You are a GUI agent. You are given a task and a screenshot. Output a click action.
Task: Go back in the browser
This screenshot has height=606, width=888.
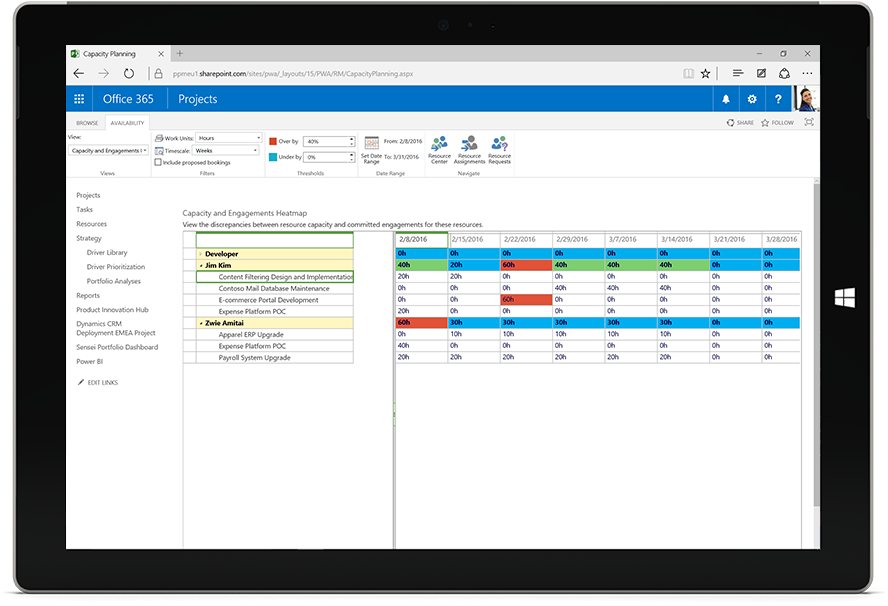point(79,74)
